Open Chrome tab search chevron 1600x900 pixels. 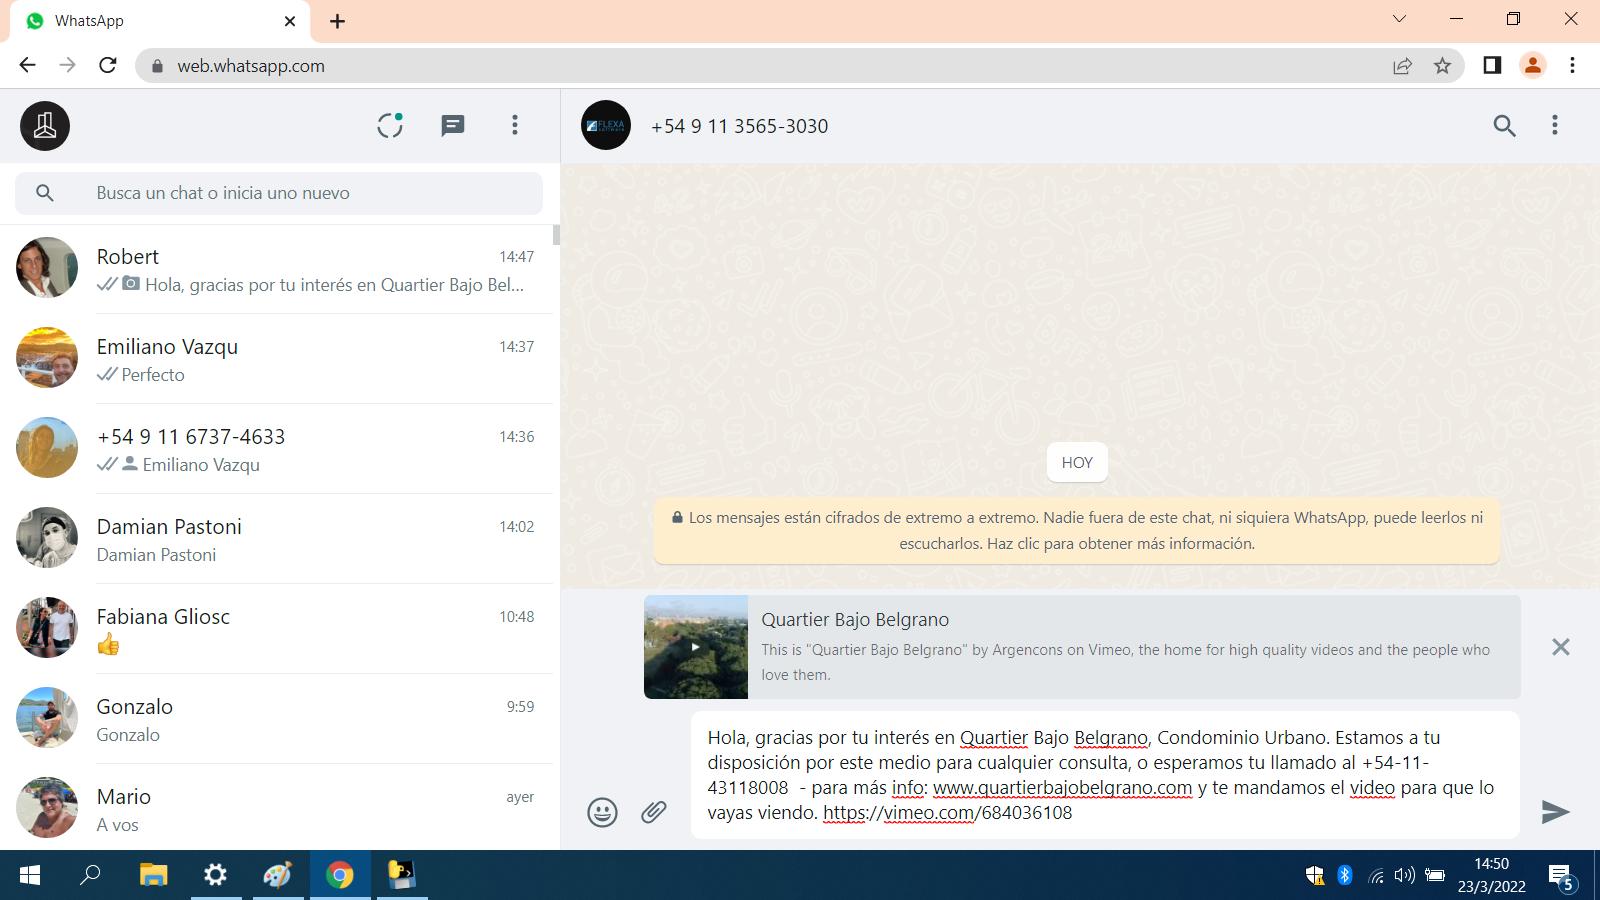click(1399, 19)
